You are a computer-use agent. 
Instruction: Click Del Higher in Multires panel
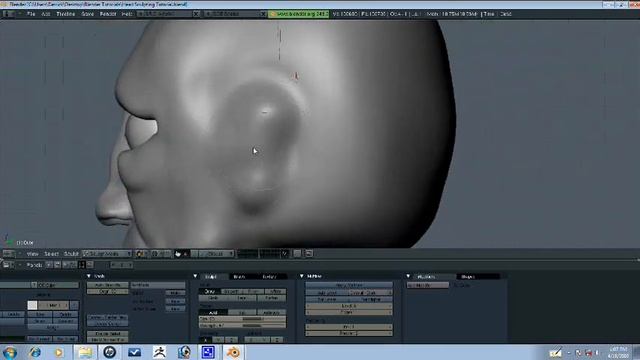[371, 300]
